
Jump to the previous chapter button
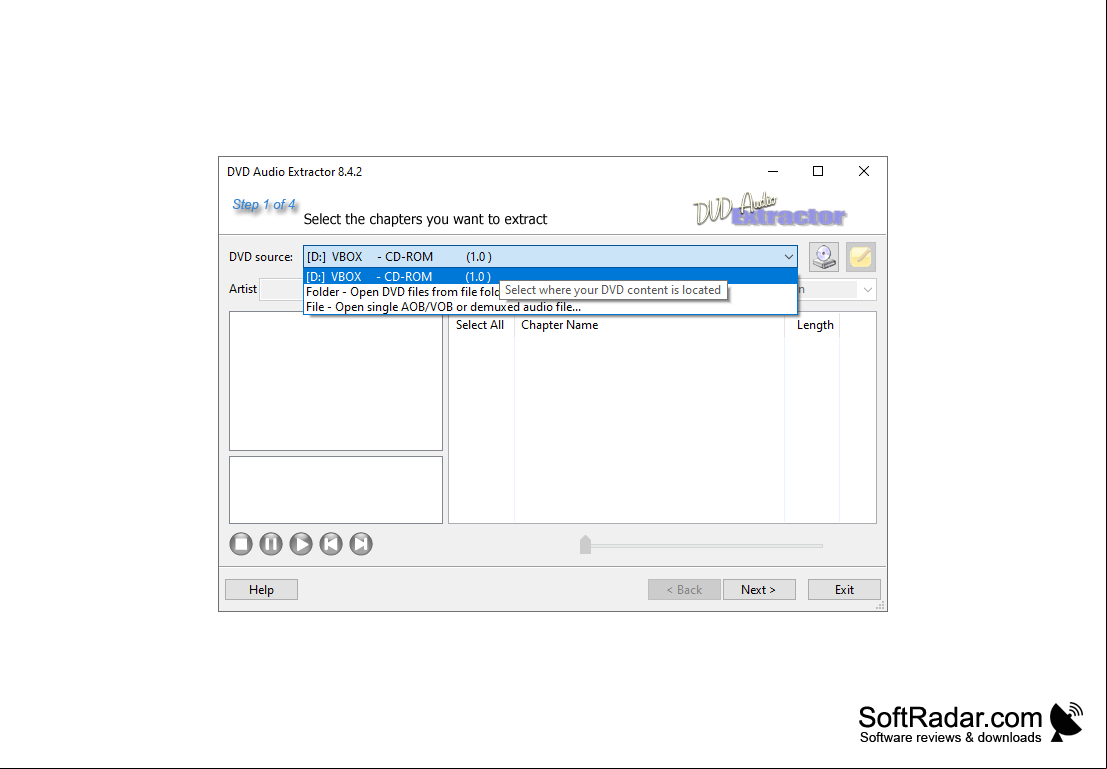(x=331, y=544)
